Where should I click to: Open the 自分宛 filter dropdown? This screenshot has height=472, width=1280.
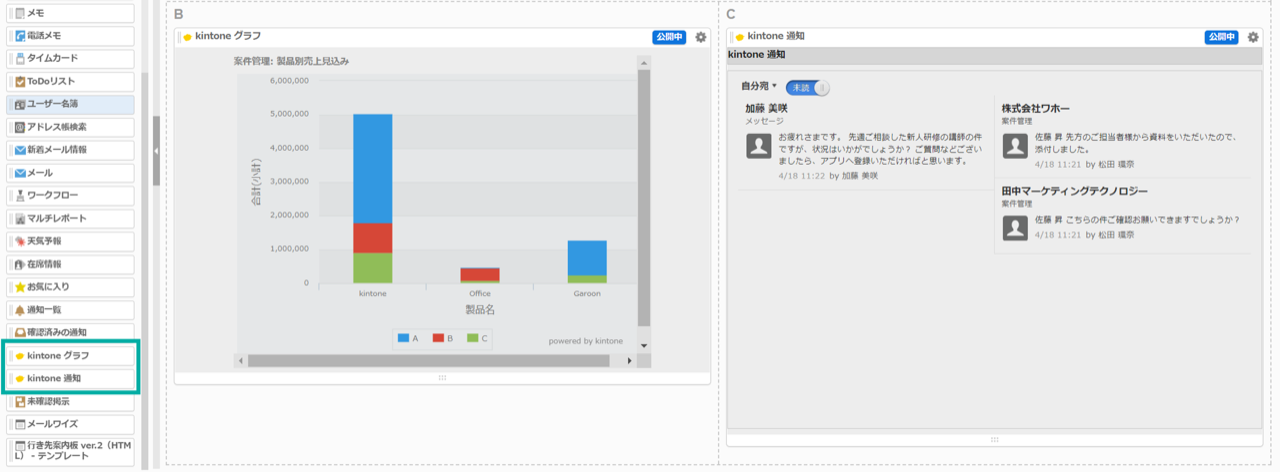[759, 87]
